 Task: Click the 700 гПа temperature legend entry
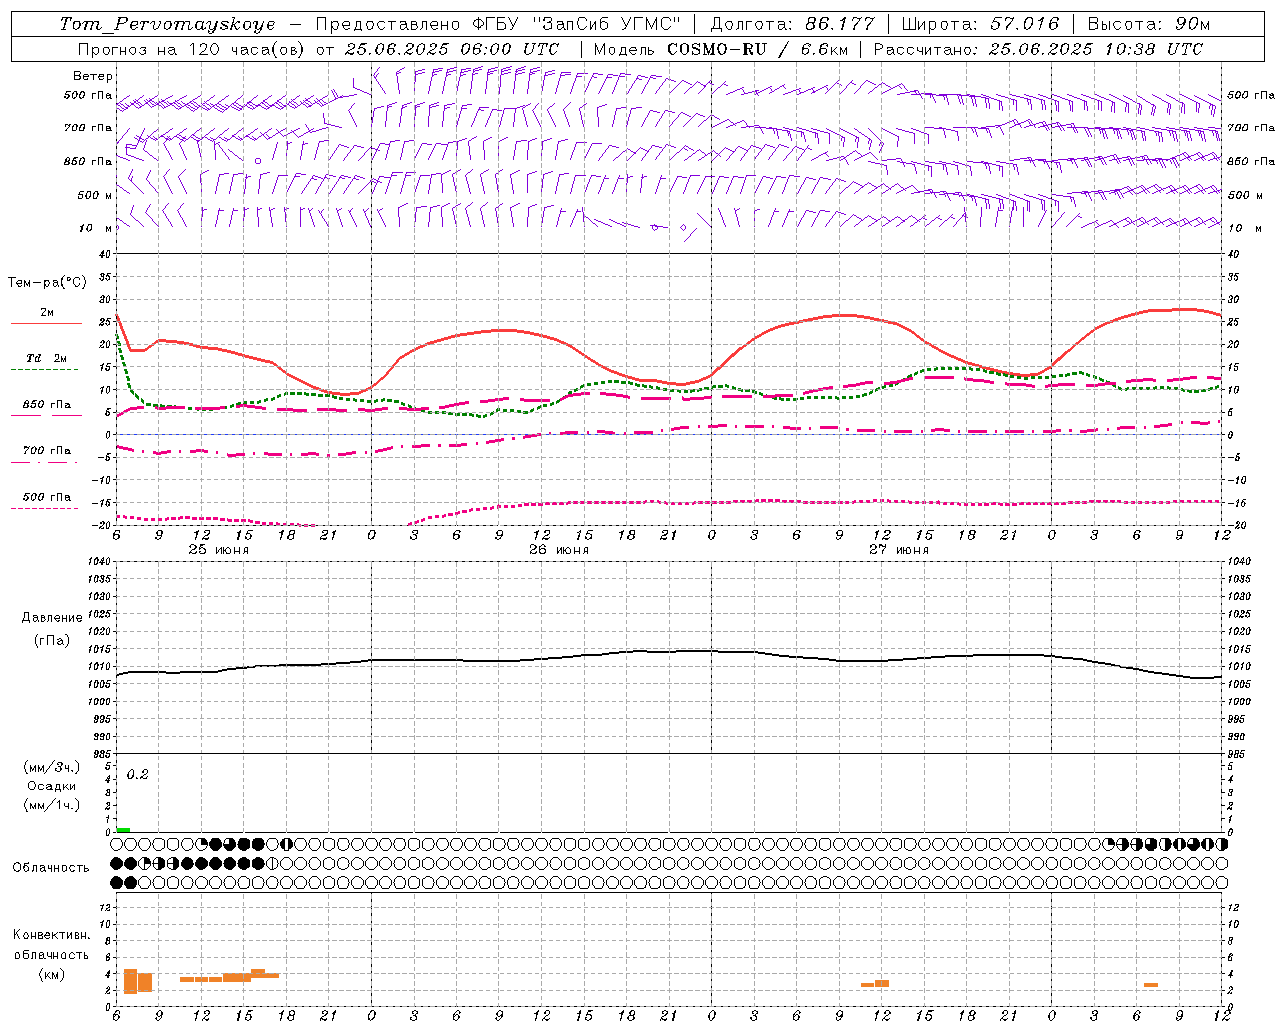pyautogui.click(x=47, y=450)
